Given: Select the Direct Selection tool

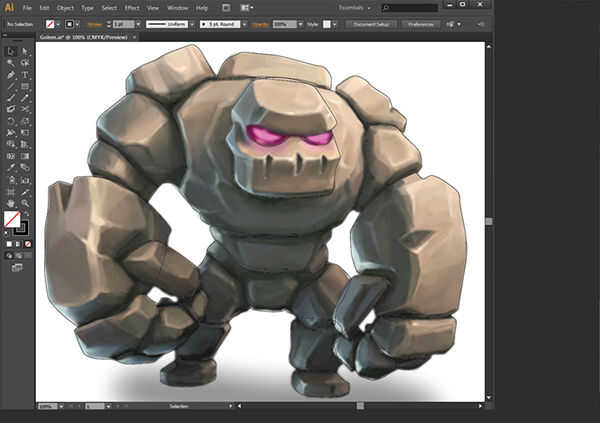Looking at the screenshot, I should 25,51.
